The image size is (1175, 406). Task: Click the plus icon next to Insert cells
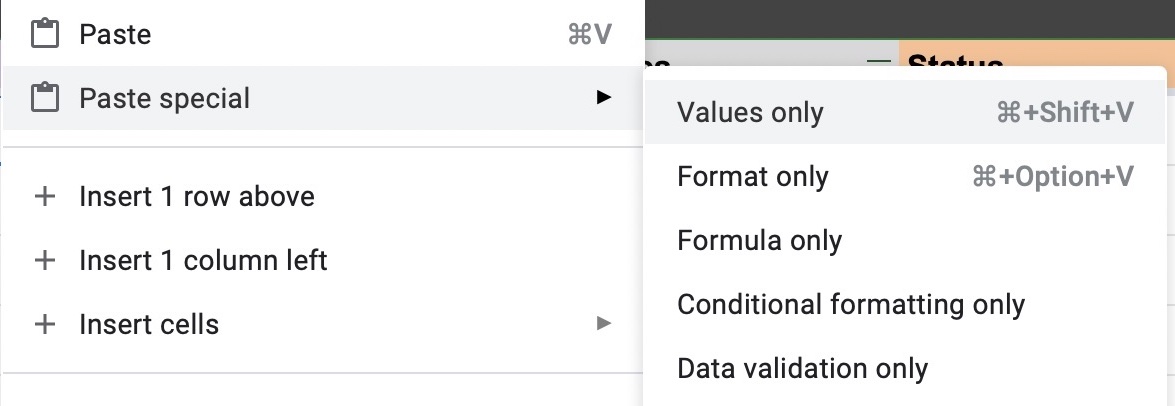[x=44, y=324]
